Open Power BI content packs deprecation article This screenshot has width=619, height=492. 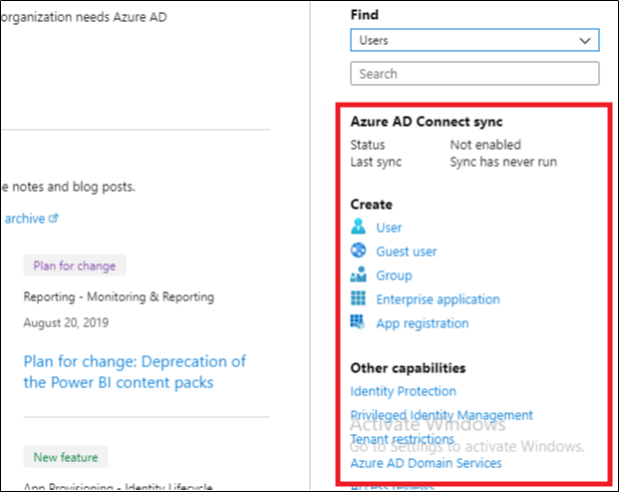(x=135, y=372)
